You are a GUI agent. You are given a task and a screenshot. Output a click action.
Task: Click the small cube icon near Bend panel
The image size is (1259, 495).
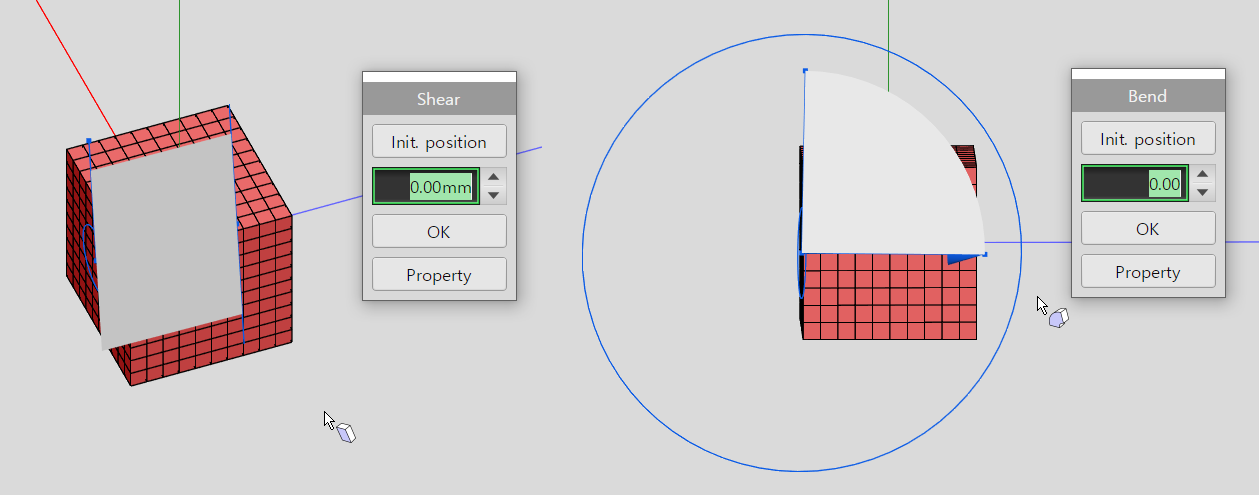(x=1059, y=319)
